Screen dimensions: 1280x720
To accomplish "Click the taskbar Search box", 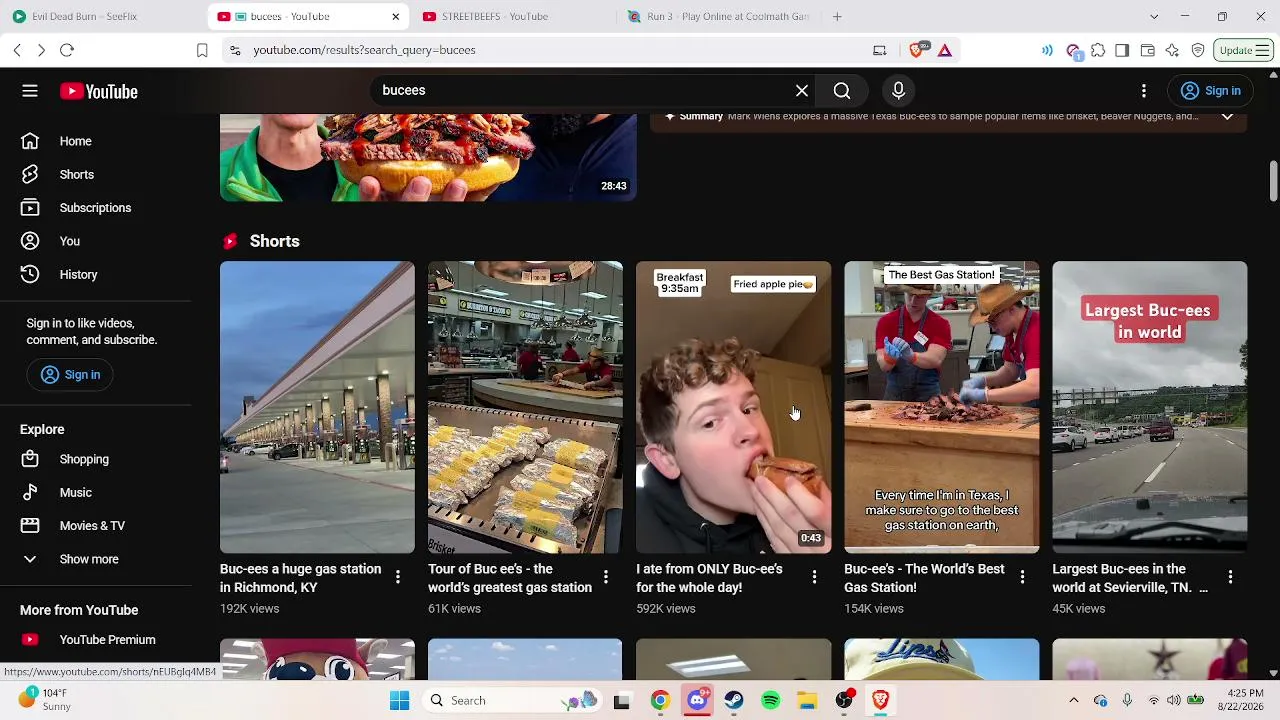I will click(513, 701).
